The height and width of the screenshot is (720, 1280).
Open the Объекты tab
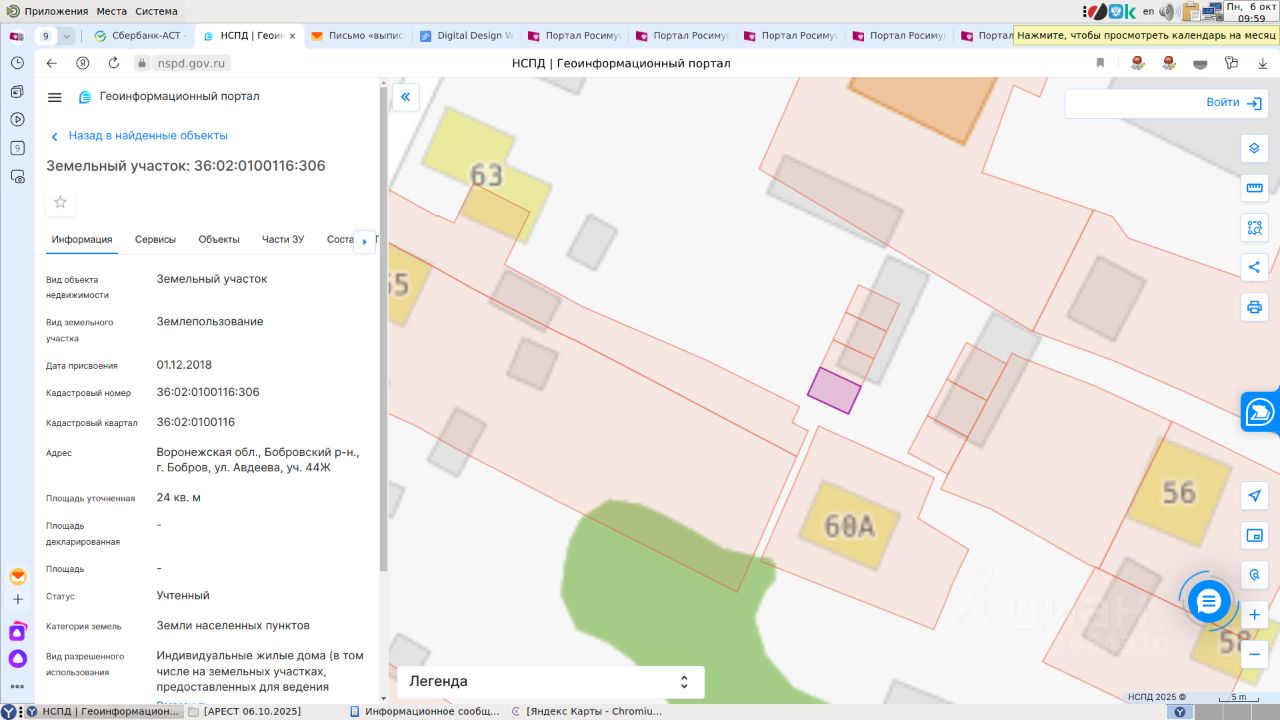(x=219, y=240)
